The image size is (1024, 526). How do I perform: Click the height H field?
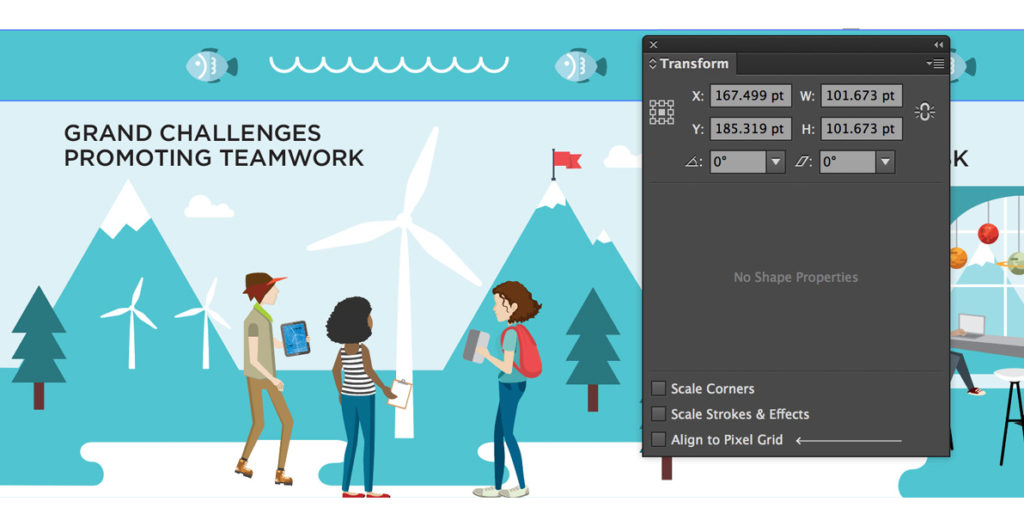pos(861,129)
